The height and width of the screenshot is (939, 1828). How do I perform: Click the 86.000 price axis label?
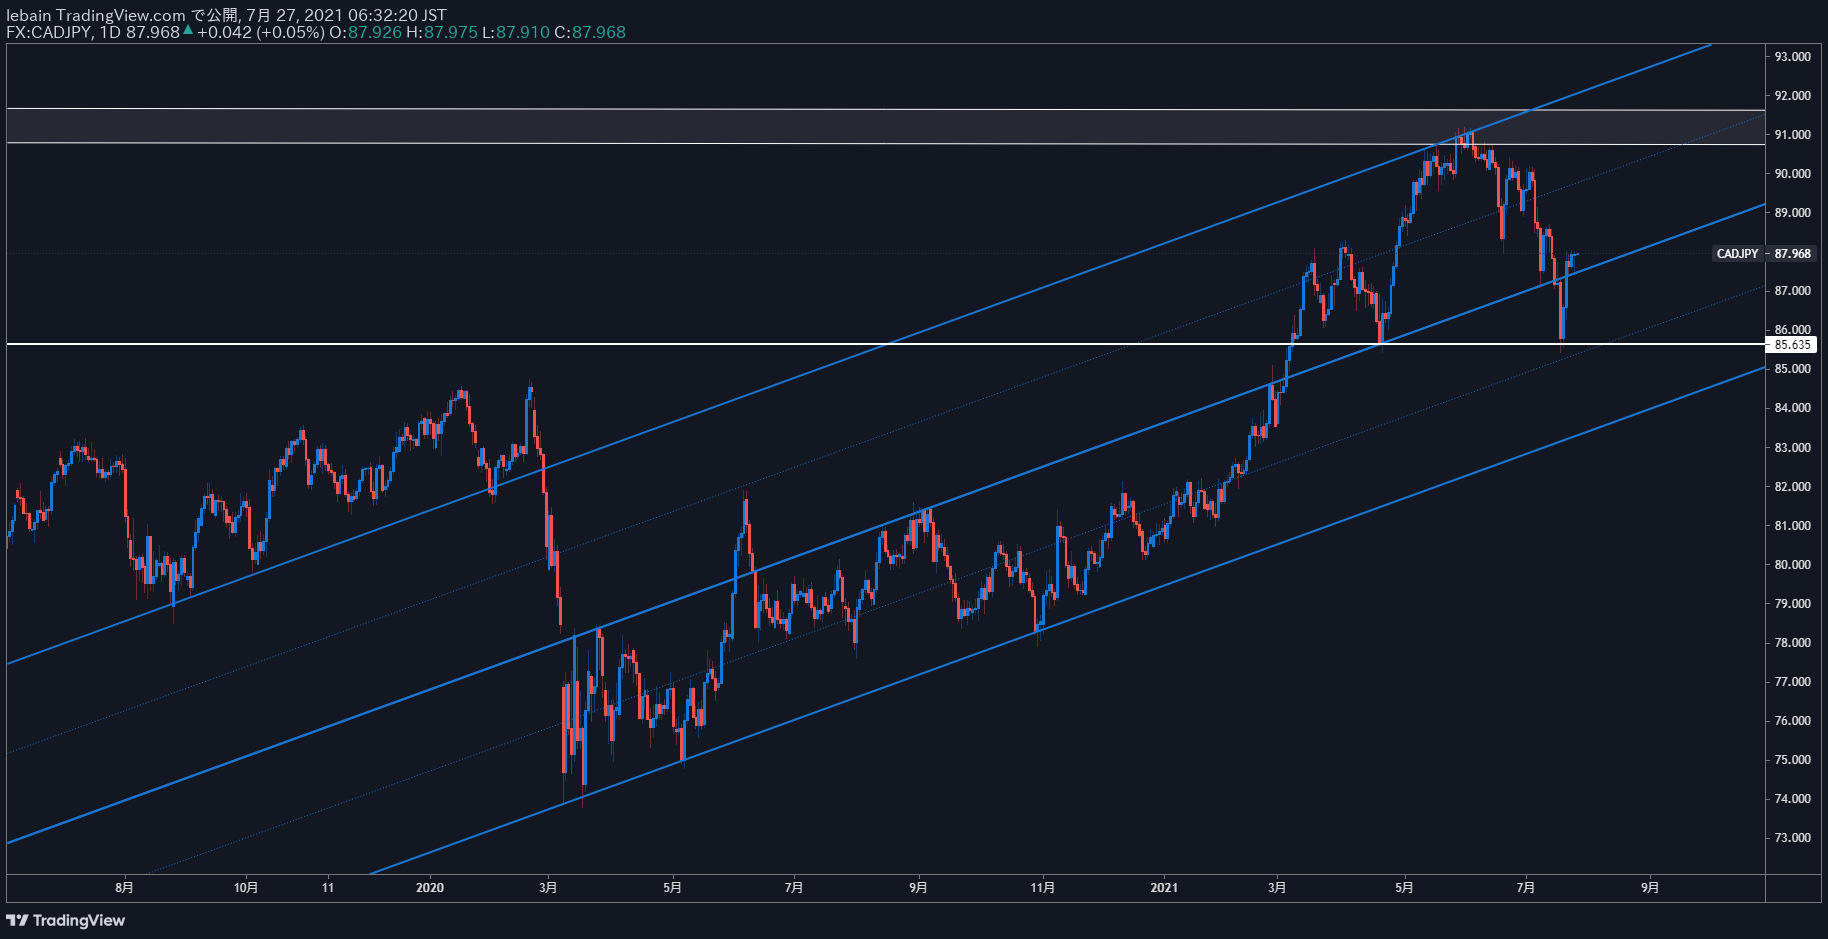click(x=1792, y=330)
